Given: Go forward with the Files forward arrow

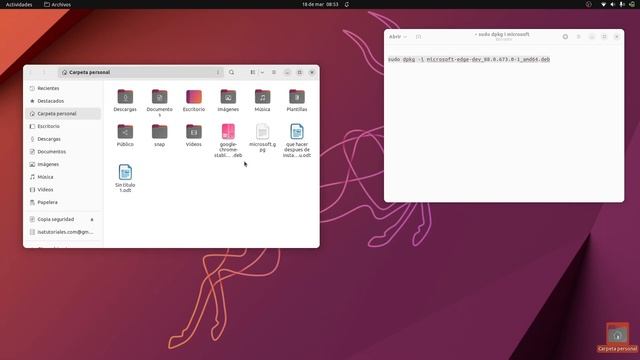Looking at the screenshot, I should (x=44, y=72).
